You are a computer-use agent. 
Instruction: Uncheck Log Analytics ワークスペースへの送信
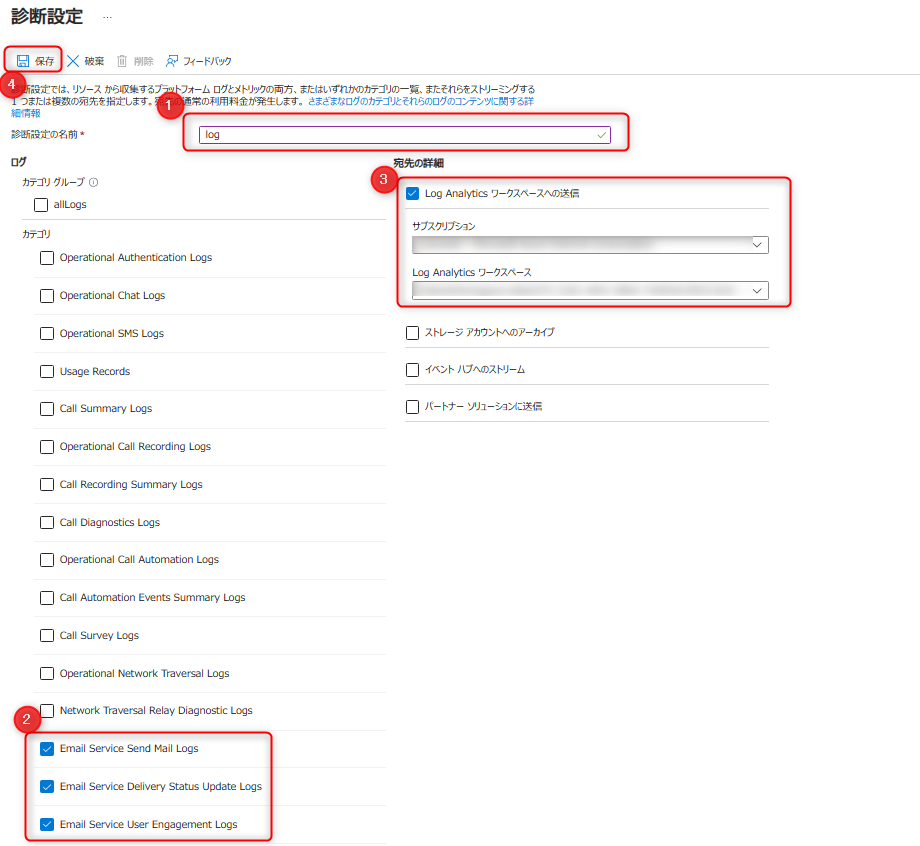coord(413,194)
